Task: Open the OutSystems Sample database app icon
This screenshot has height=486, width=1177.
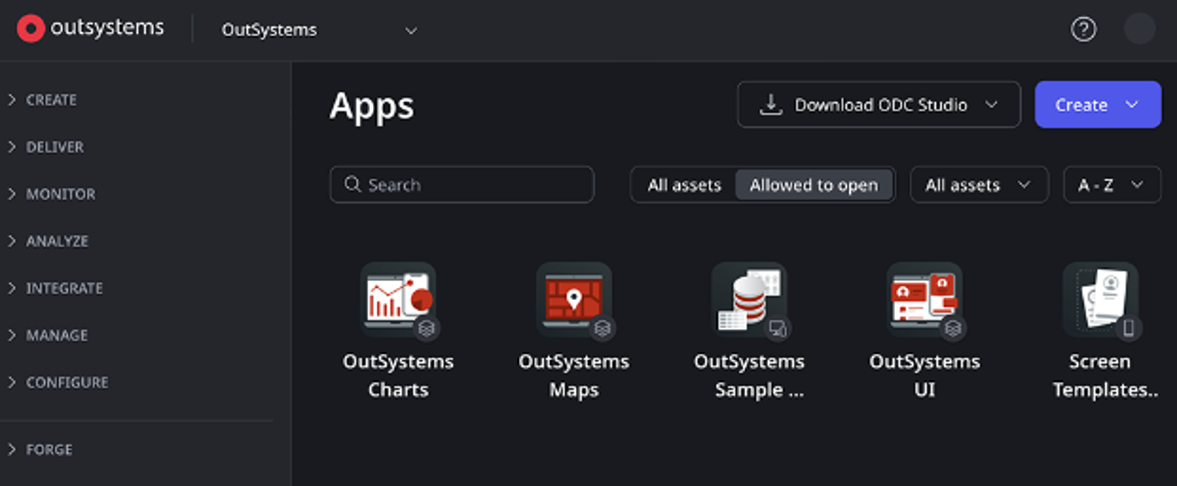Action: tap(749, 299)
